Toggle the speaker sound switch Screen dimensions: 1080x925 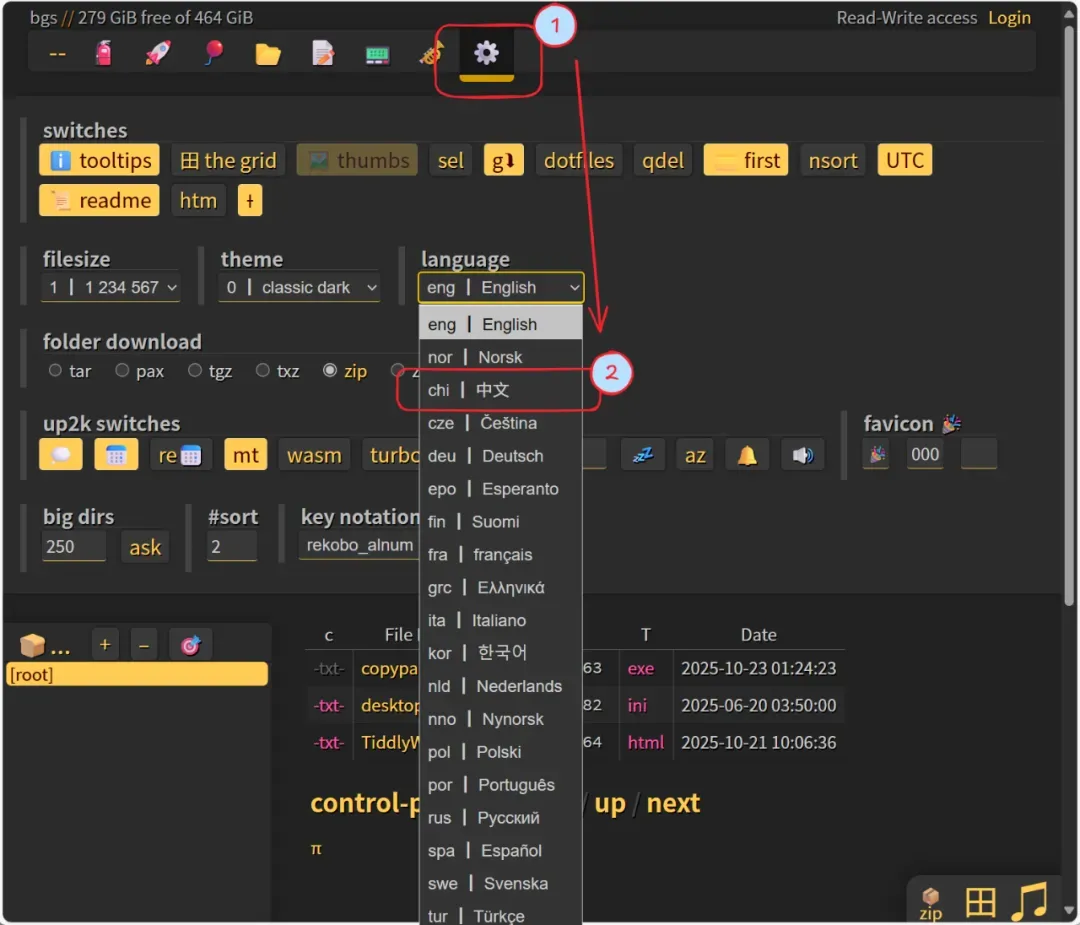pos(802,455)
